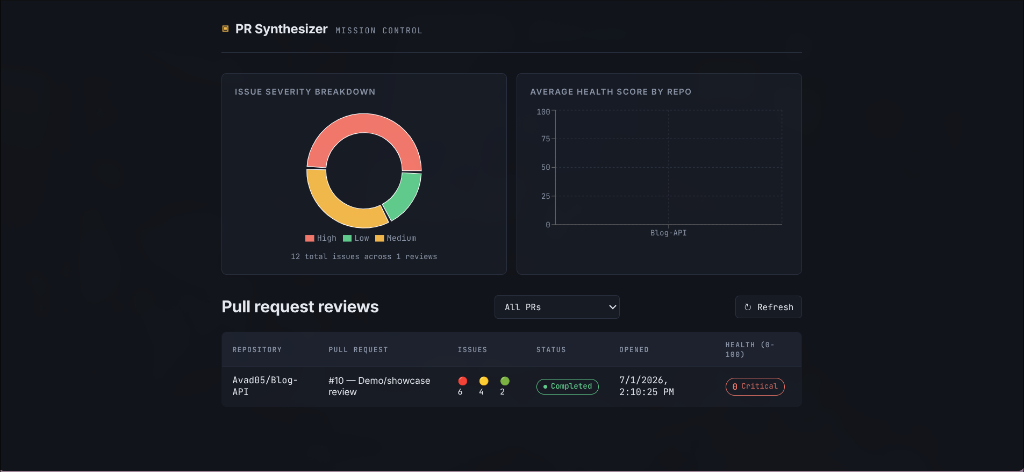Click the Health column header
This screenshot has width=1024, height=472.
tap(749, 349)
